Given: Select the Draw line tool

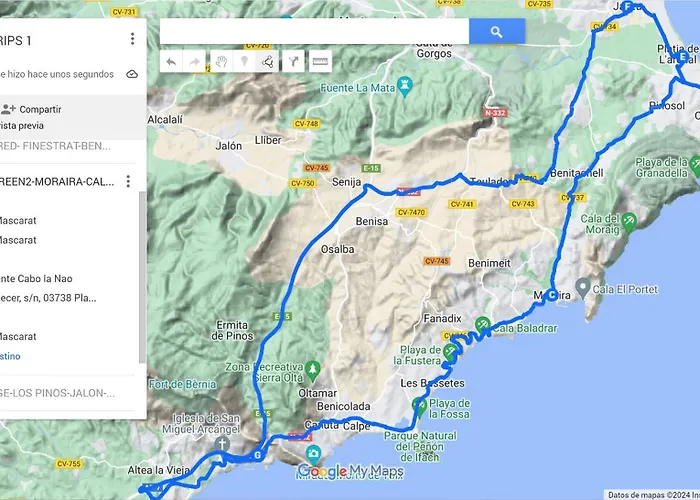Looking at the screenshot, I should pos(268,62).
